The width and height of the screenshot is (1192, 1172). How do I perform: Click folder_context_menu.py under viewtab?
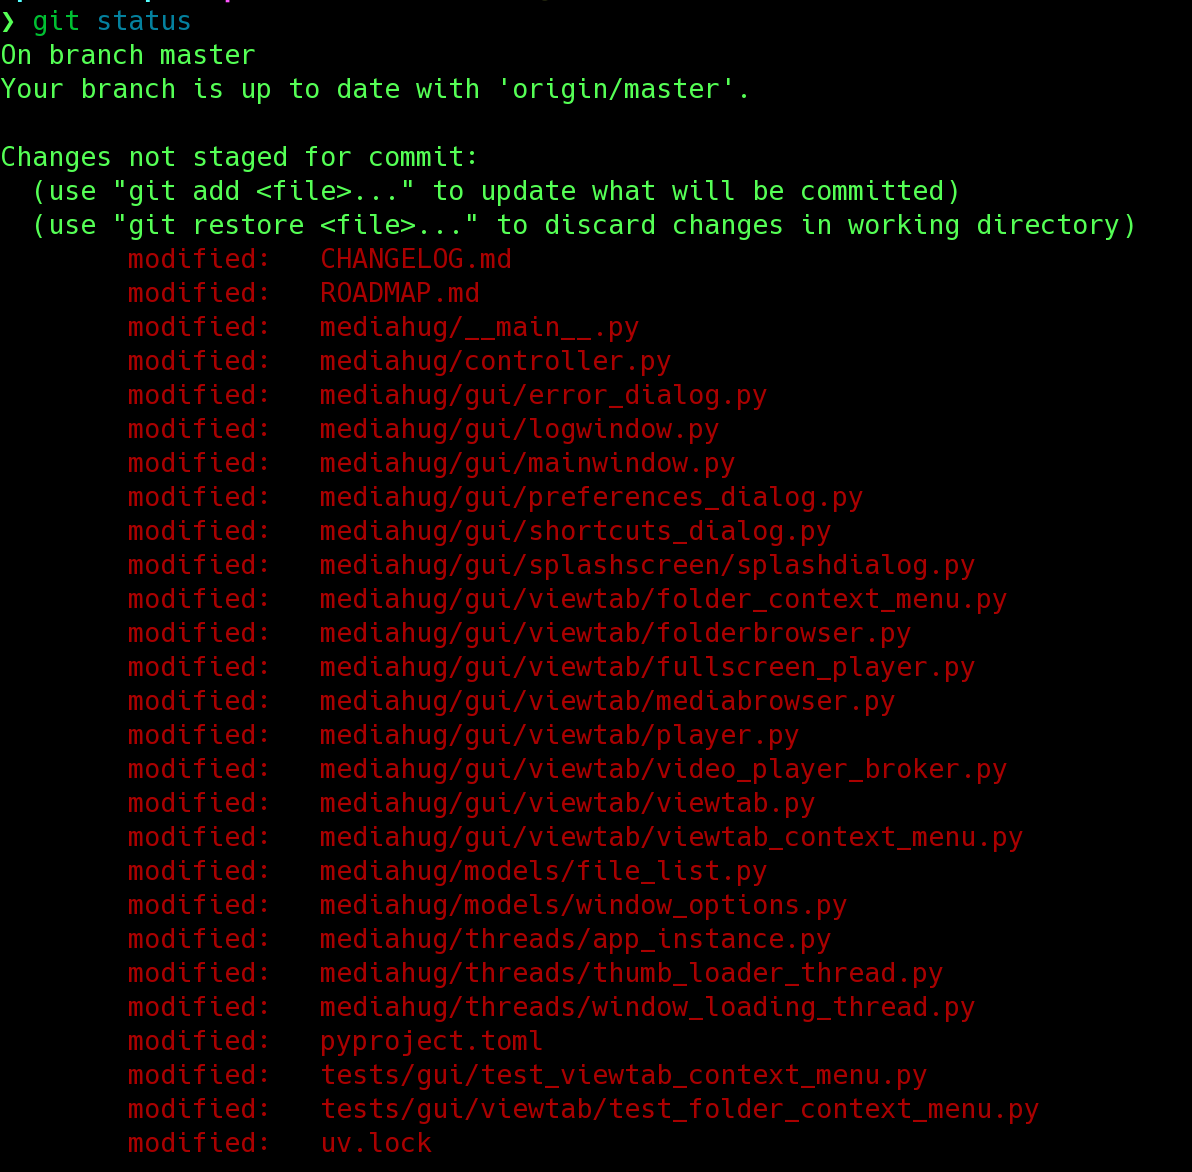[664, 600]
